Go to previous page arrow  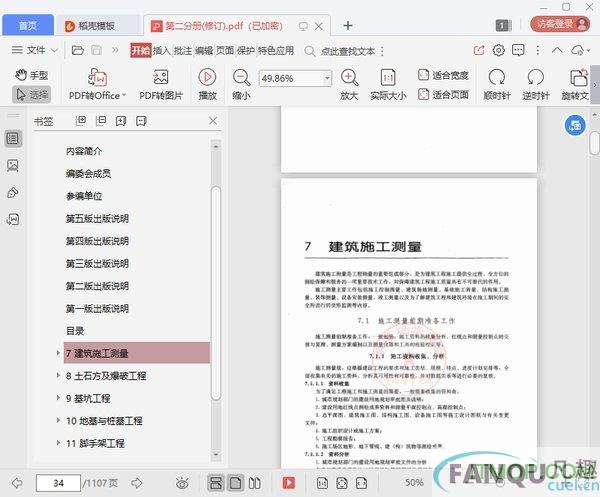[17, 483]
